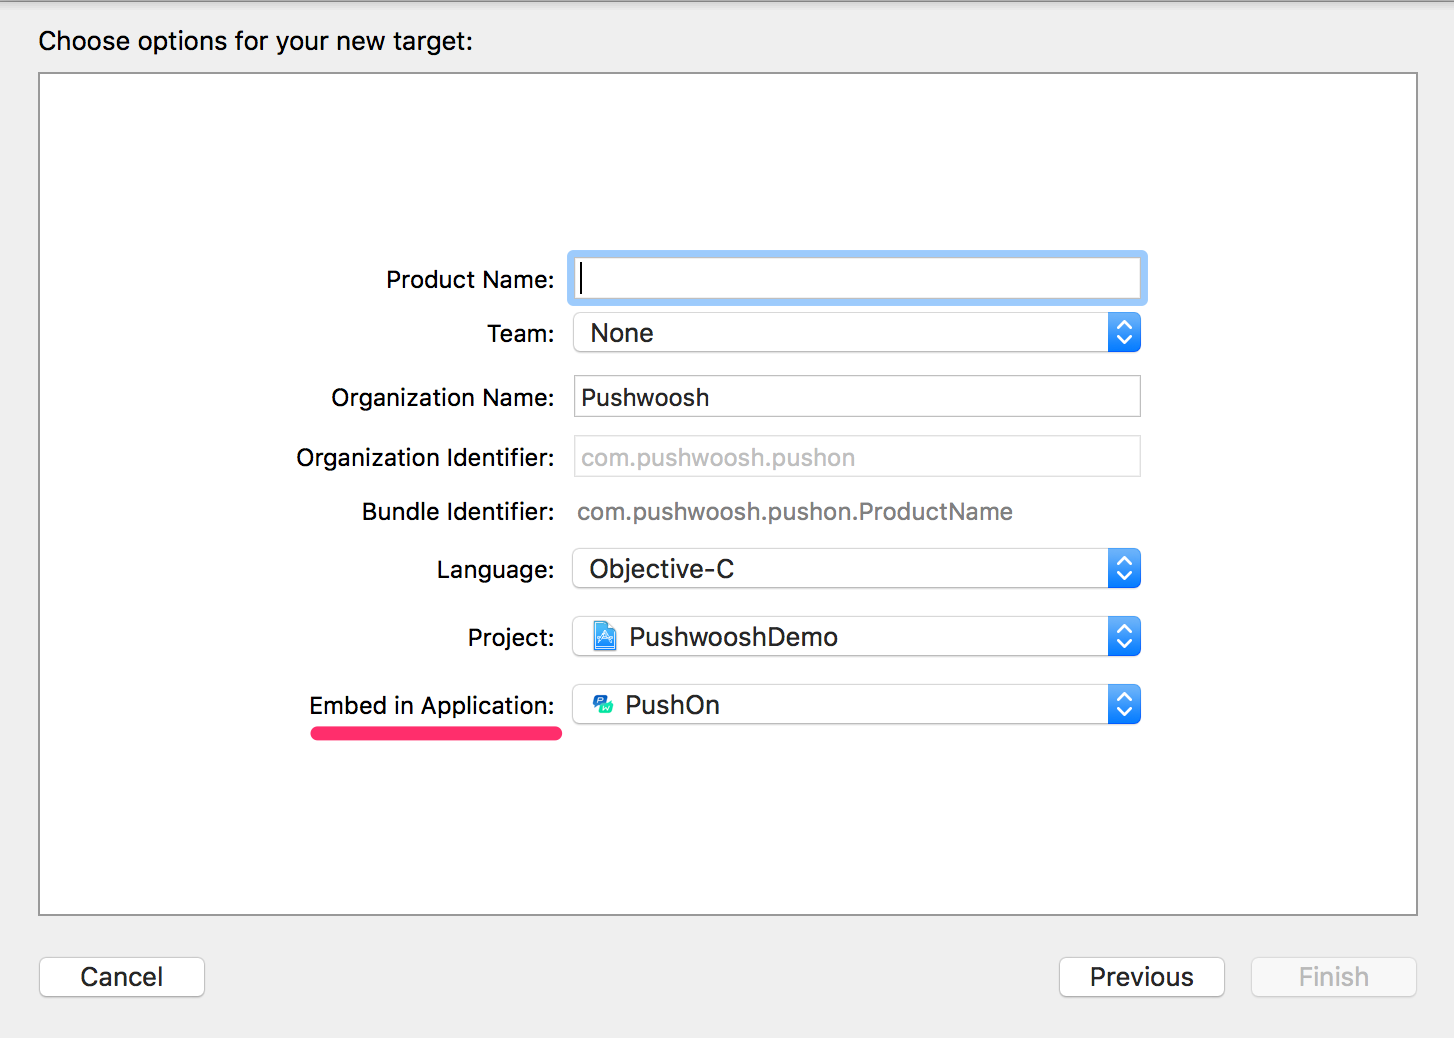Click blue arrows on Embed in Application popup
Image resolution: width=1454 pixels, height=1038 pixels.
point(1124,705)
